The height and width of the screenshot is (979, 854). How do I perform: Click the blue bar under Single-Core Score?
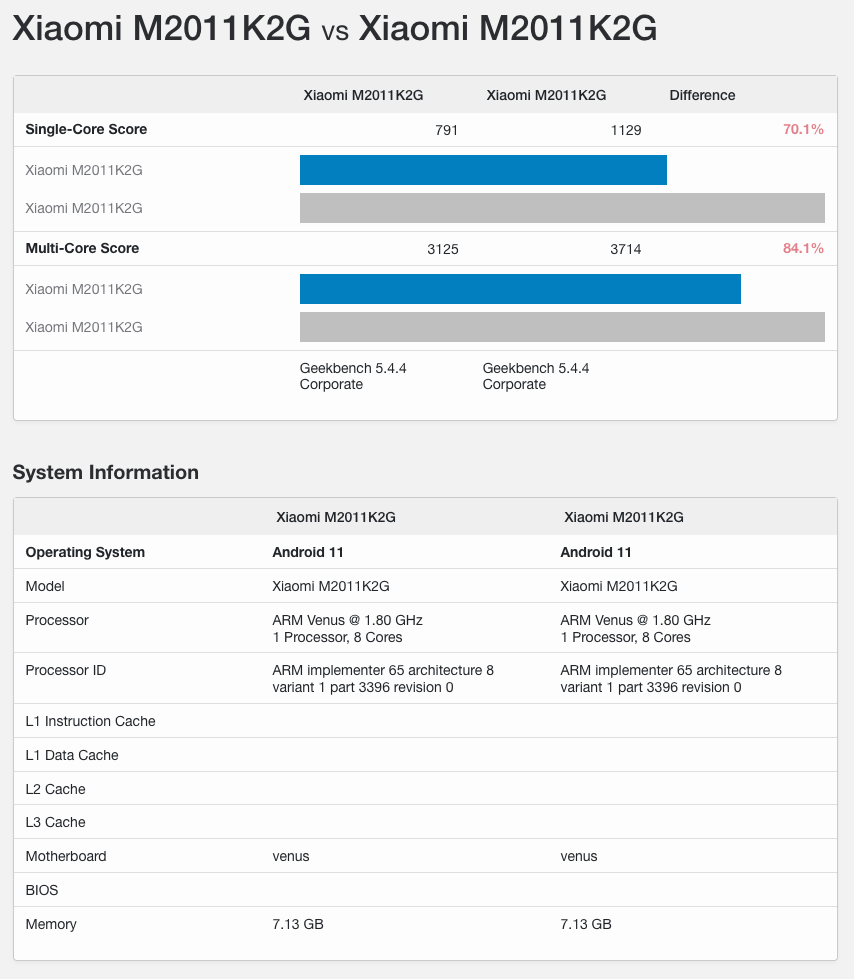483,170
